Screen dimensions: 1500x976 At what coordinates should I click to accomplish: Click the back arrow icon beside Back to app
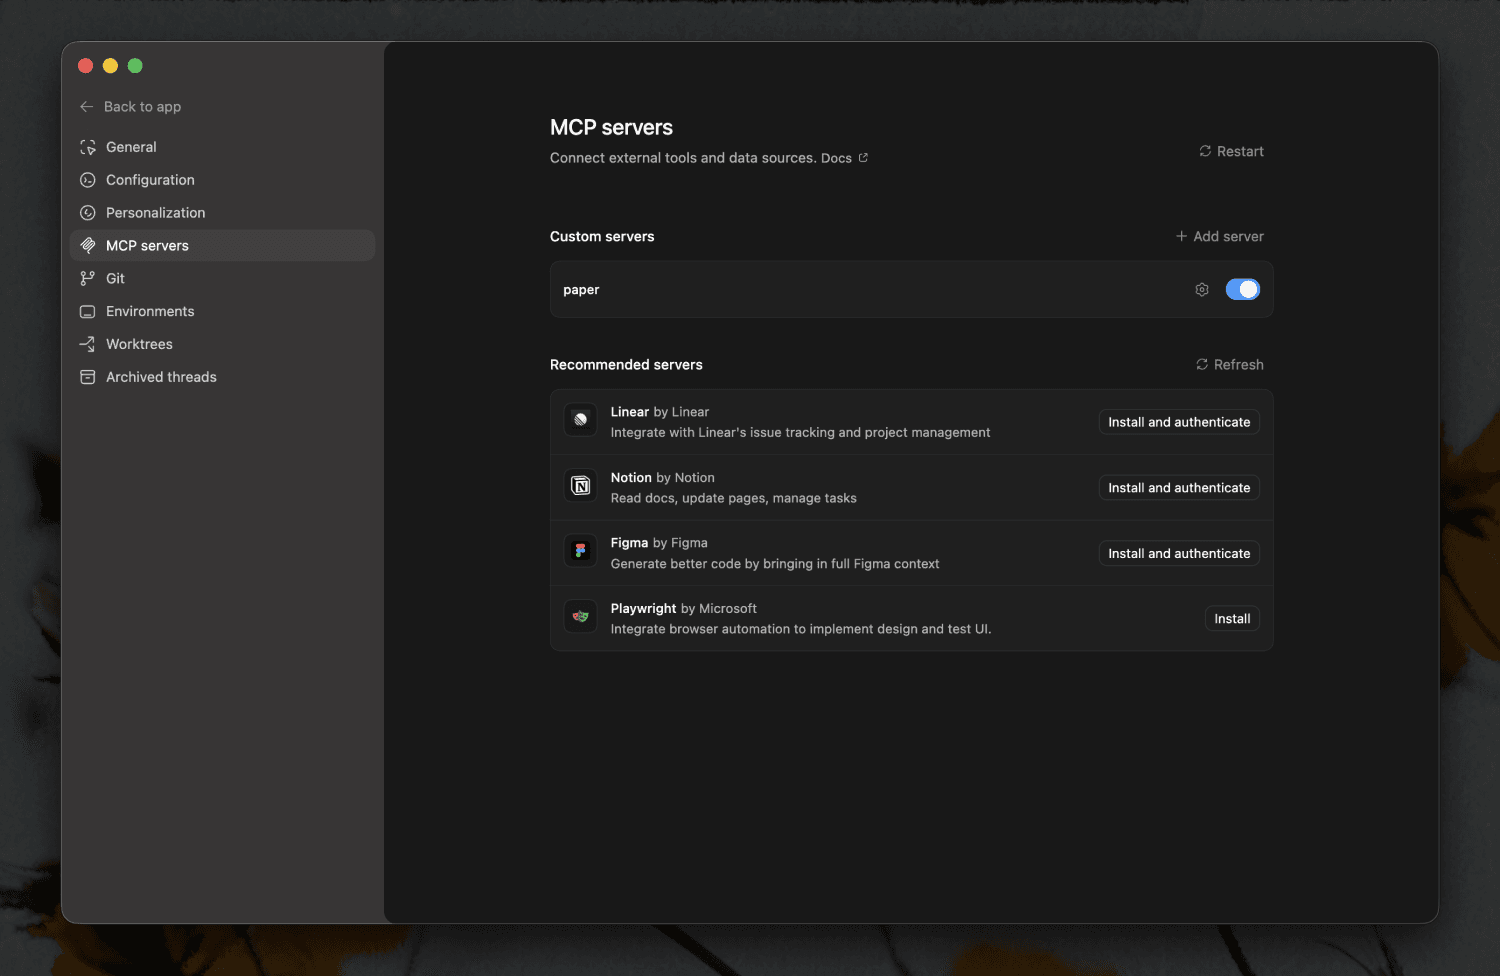[87, 107]
